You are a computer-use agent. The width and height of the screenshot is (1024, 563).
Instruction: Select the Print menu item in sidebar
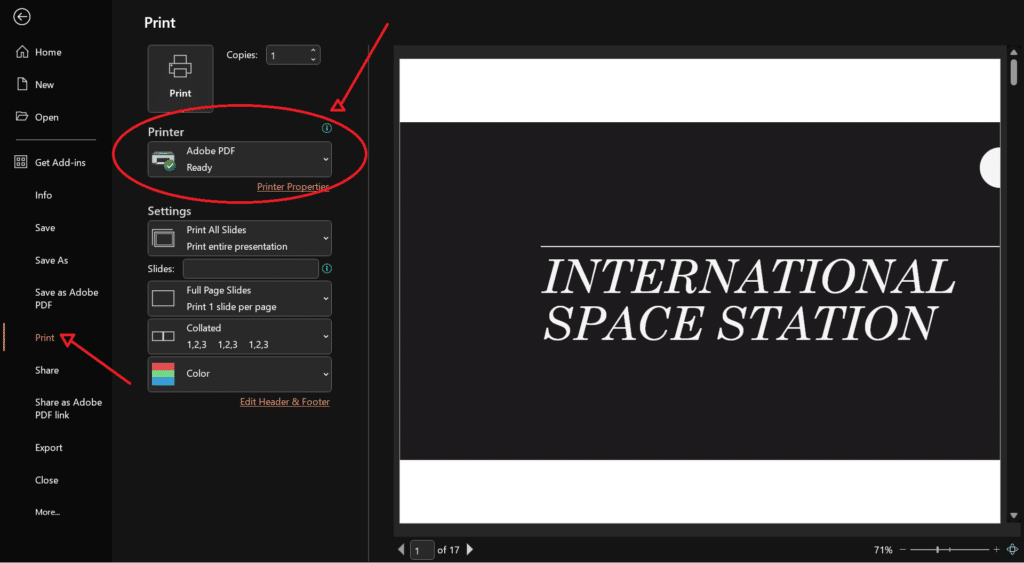[x=45, y=338]
